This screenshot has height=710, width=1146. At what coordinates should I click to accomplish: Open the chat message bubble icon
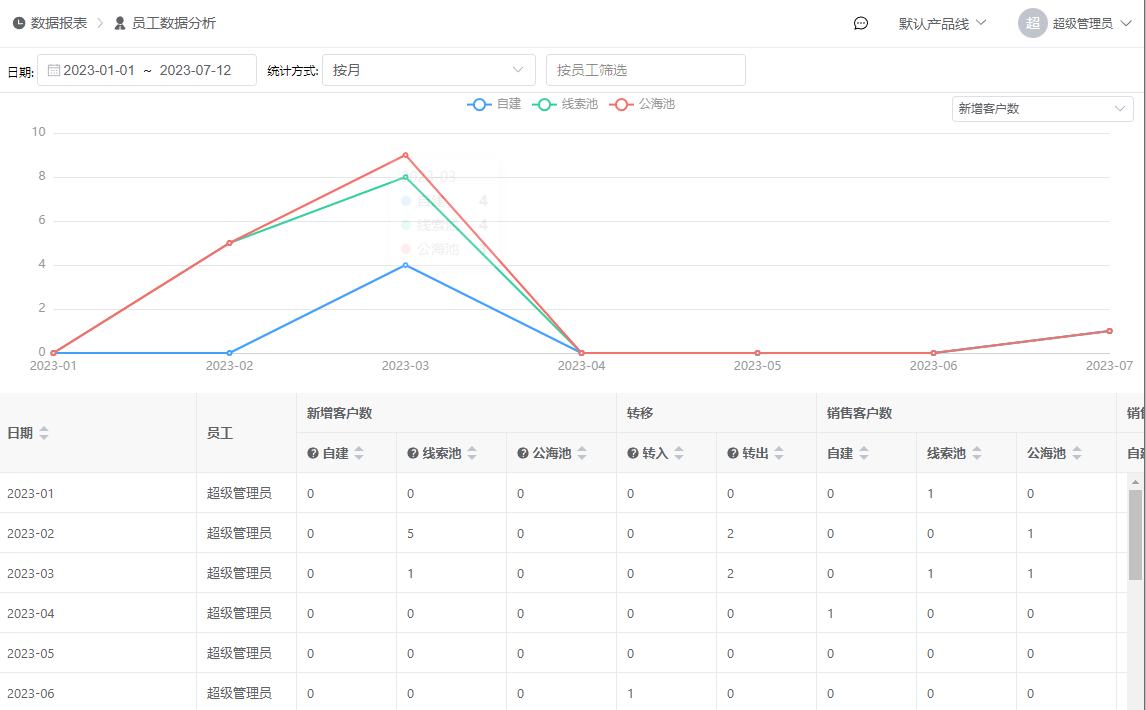861,23
